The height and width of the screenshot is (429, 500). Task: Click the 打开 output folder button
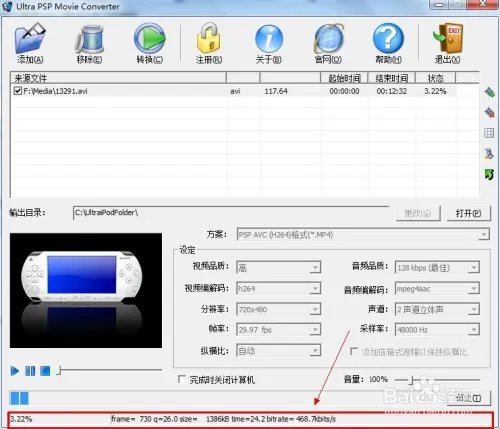tap(468, 213)
